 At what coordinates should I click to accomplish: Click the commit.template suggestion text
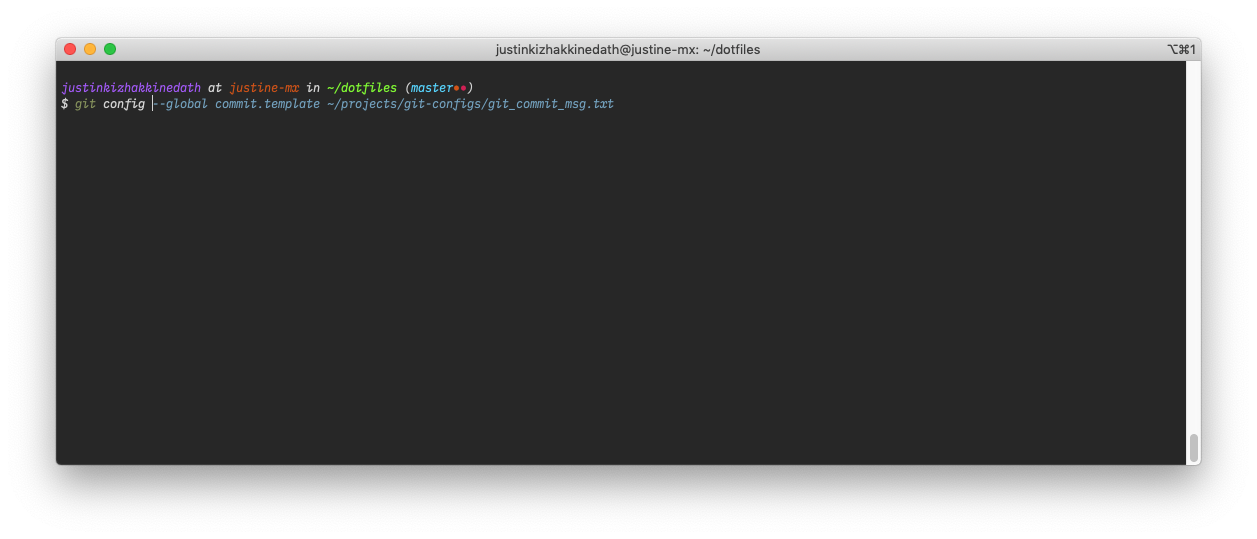click(x=268, y=104)
